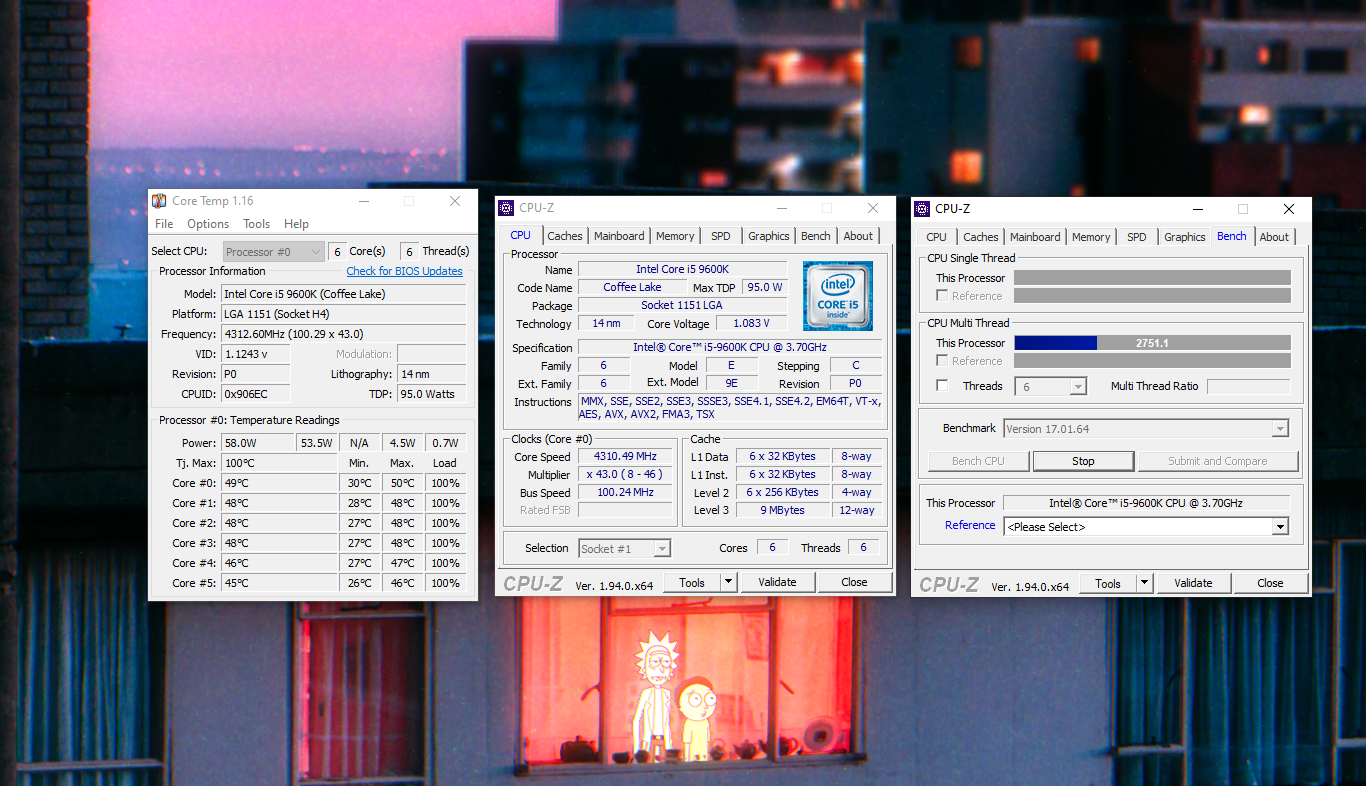Select the Graphics tab in the right CPU-Z window
Viewport: 1366px width, 786px height.
[x=1184, y=237]
